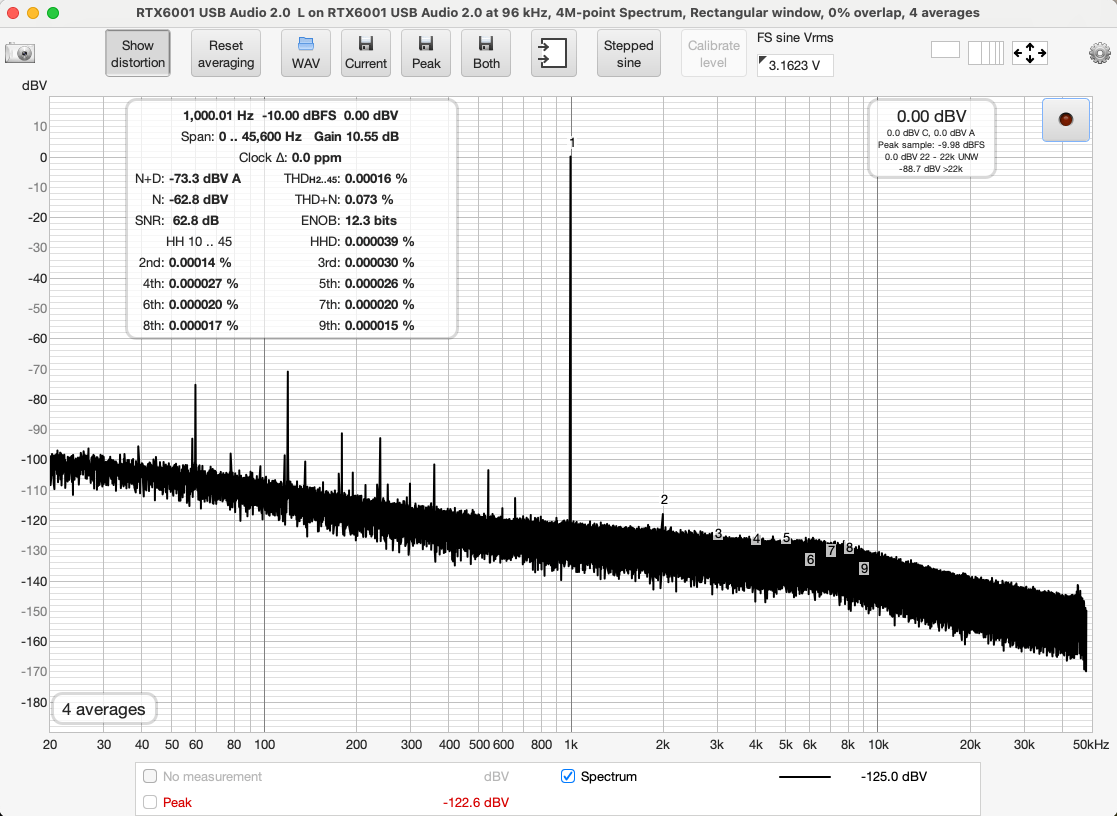This screenshot has width=1117, height=816.
Task: Click the Calibrate level button
Action: (713, 53)
